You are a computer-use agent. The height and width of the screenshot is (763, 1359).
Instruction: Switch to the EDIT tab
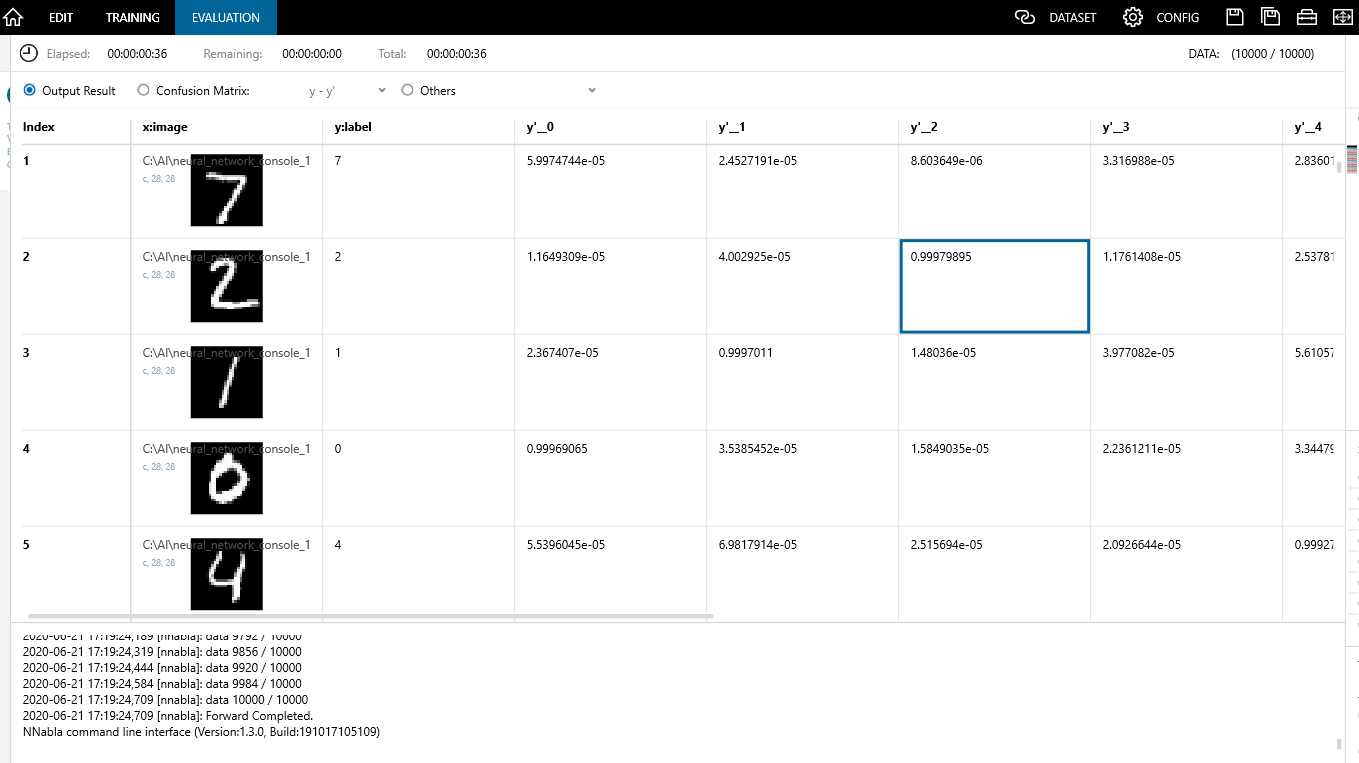(61, 17)
